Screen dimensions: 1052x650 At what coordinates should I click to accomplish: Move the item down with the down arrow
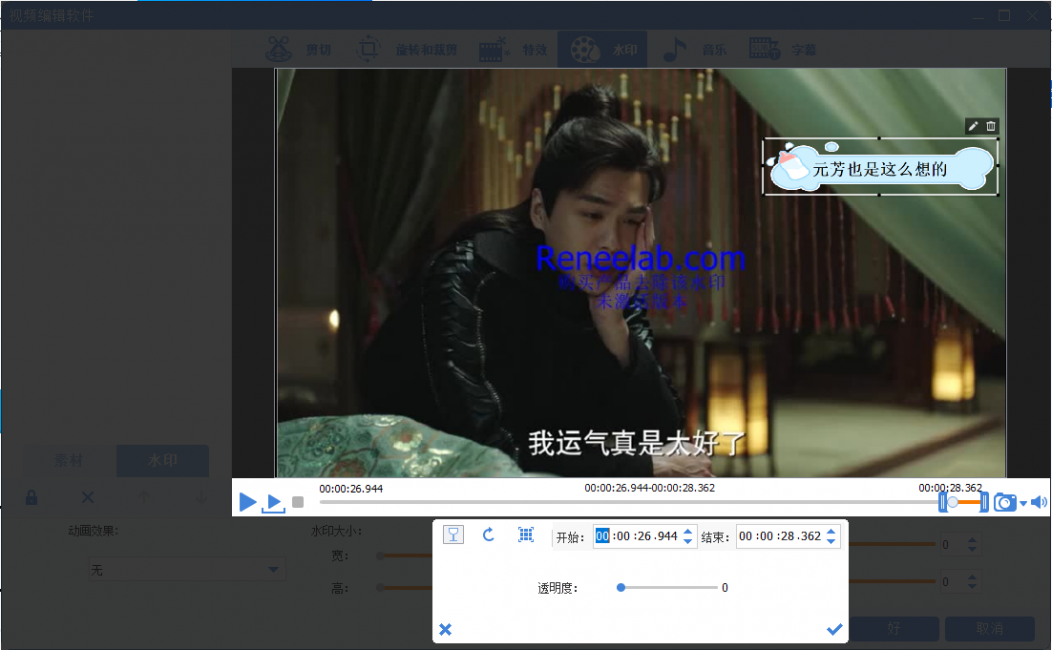click(x=201, y=498)
